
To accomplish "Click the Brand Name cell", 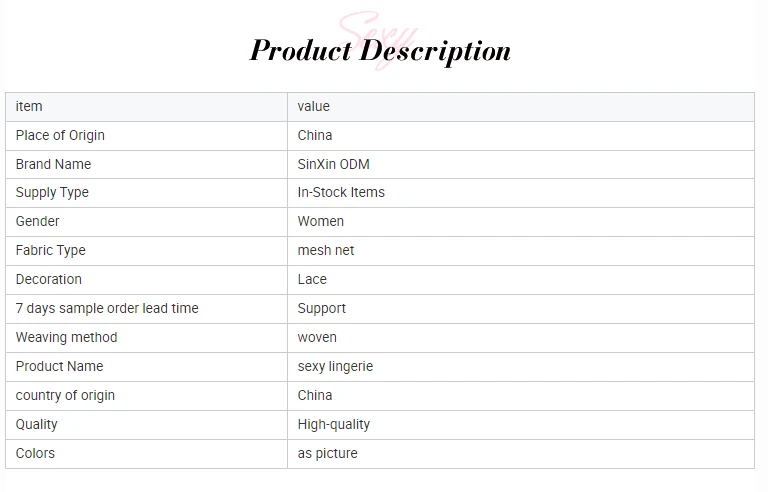I will click(x=53, y=164).
